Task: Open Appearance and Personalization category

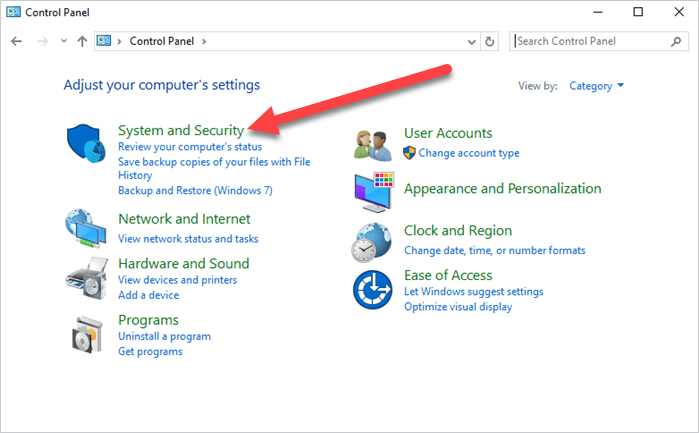Action: click(502, 189)
